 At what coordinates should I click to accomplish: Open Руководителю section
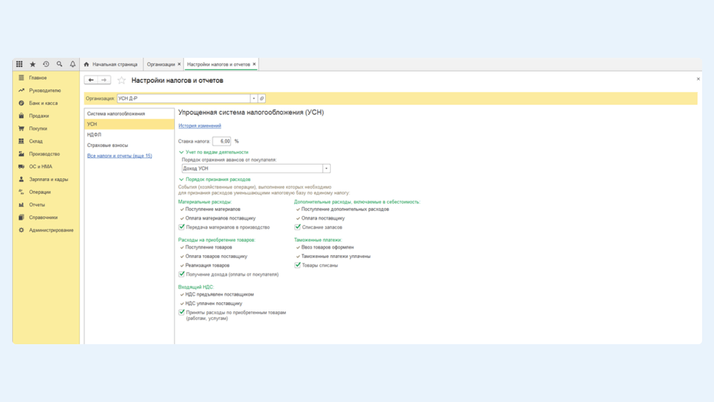tap(45, 91)
